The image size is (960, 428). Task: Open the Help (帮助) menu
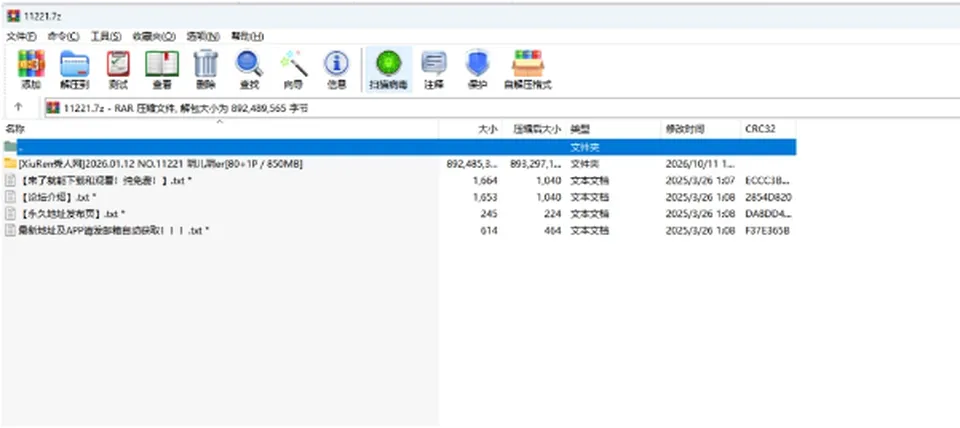(247, 36)
